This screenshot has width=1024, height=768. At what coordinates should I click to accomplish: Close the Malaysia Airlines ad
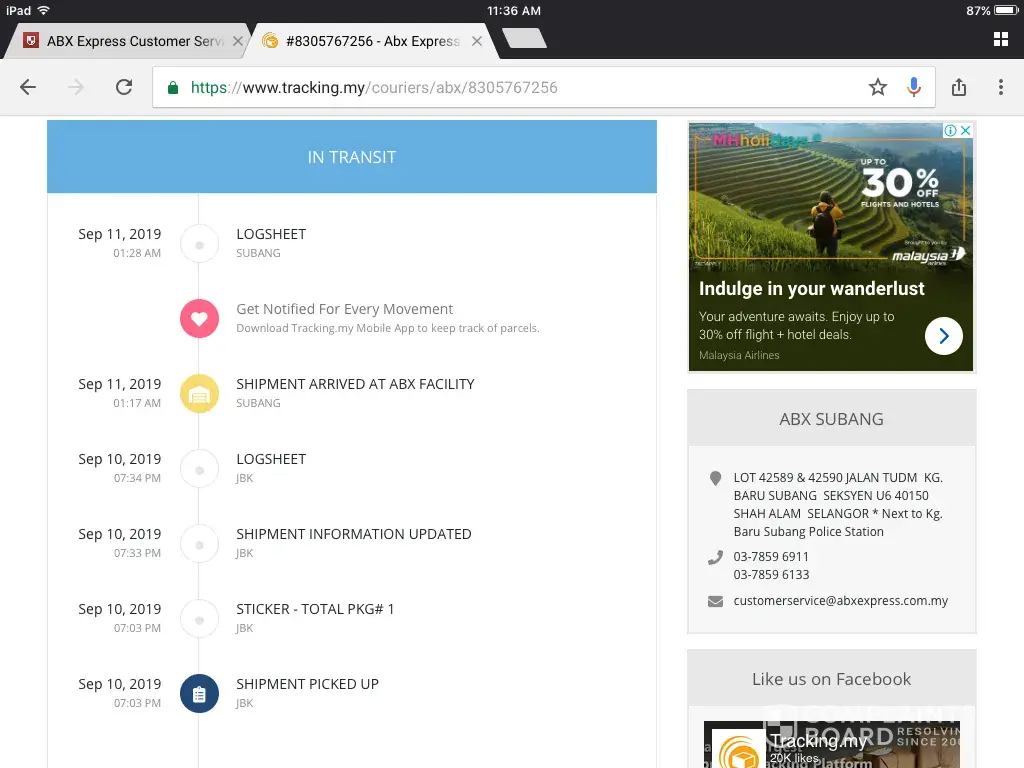pos(966,130)
